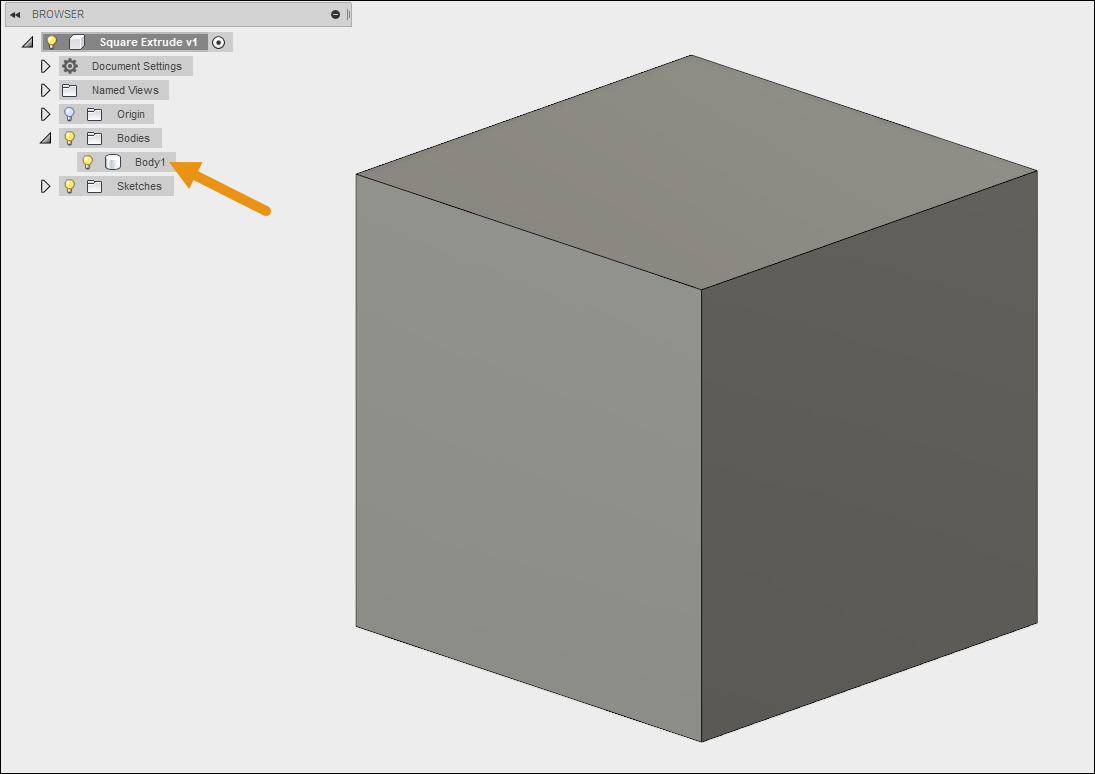
Task: Hide all Bodies via the bulb icon
Action: coord(69,138)
